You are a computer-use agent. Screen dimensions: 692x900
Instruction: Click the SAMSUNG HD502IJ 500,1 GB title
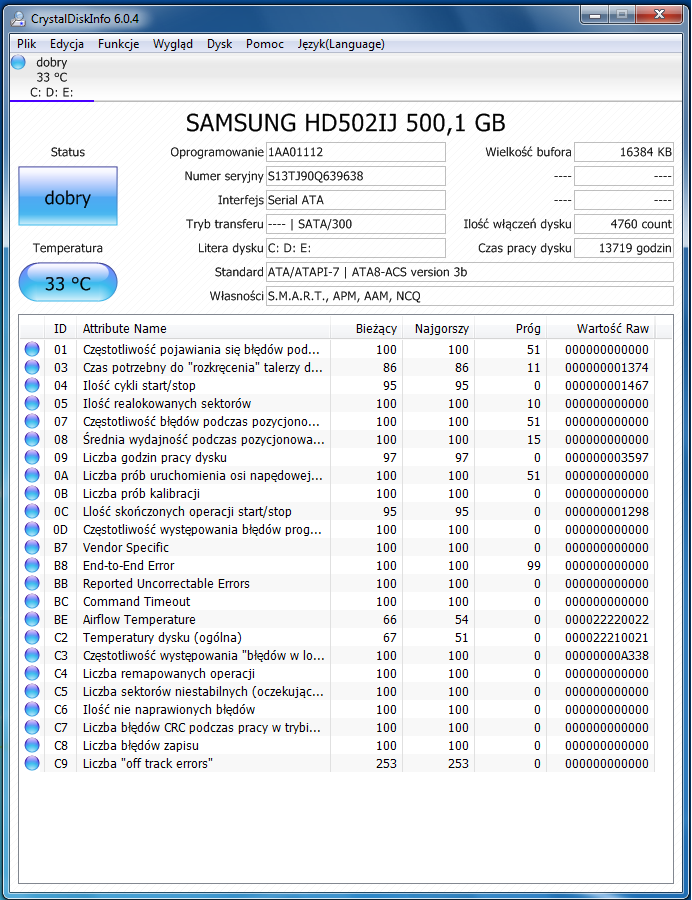pyautogui.click(x=345, y=123)
